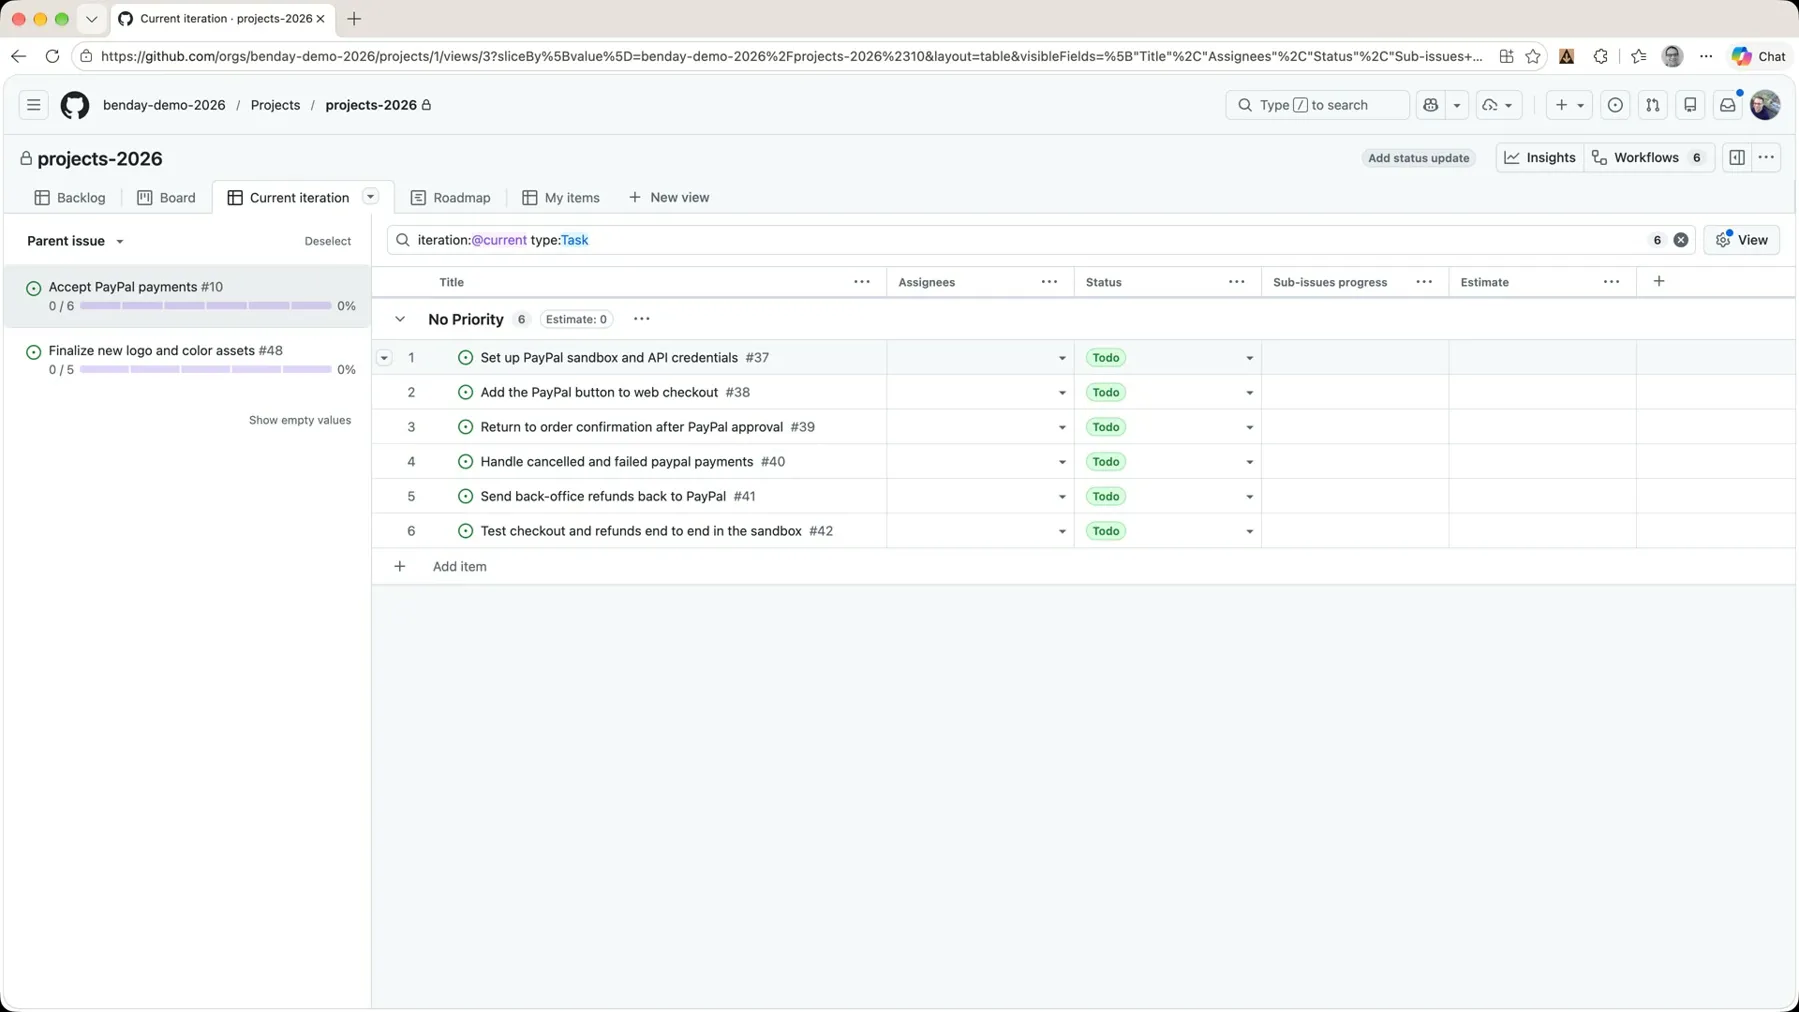Switch to the Roadmap tab
Image resolution: width=1799 pixels, height=1012 pixels.
[x=451, y=198]
